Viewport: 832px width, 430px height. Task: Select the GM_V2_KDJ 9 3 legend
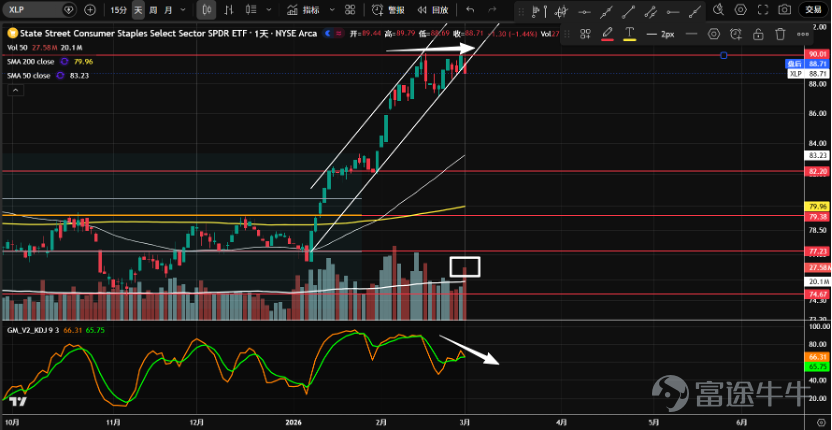(33, 330)
